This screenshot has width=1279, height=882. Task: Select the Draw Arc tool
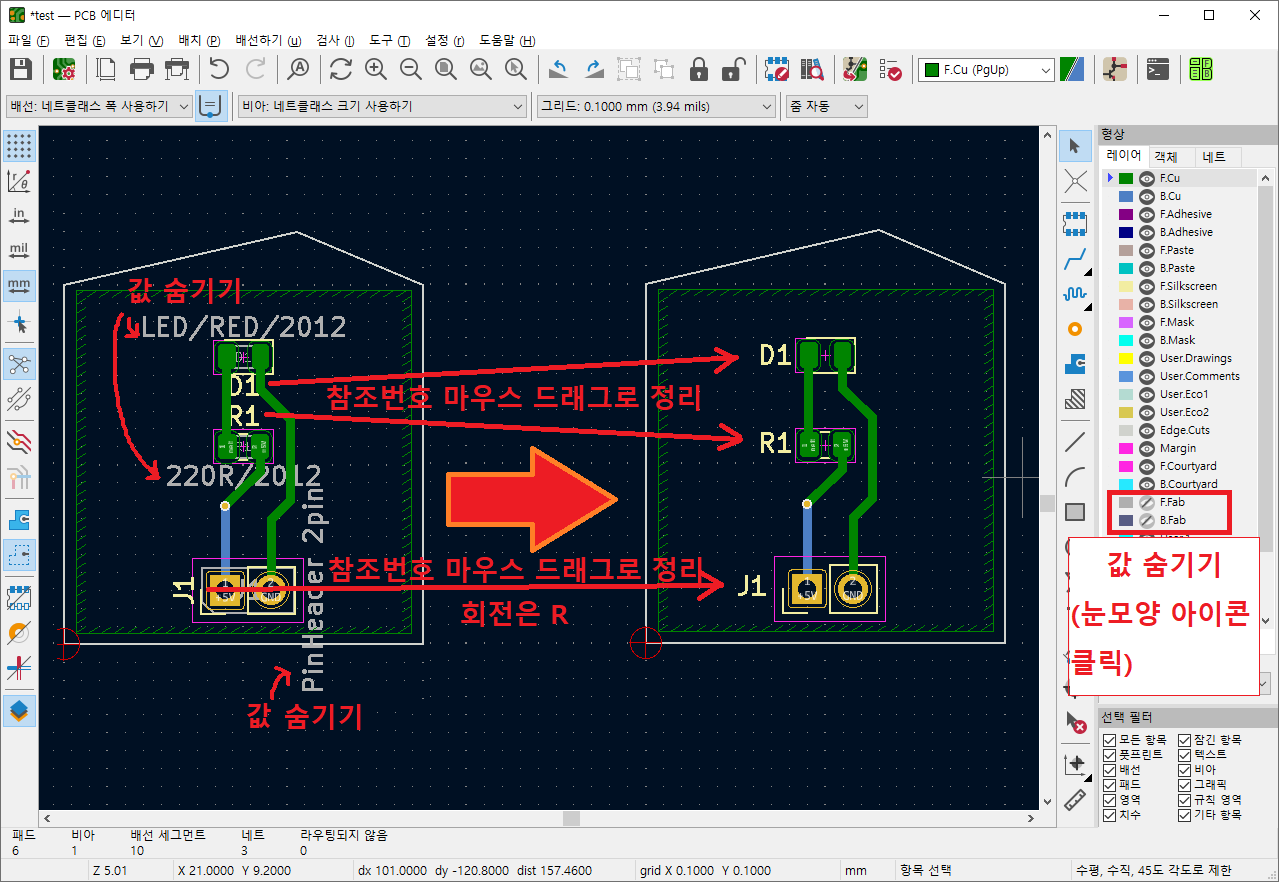coord(1075,476)
